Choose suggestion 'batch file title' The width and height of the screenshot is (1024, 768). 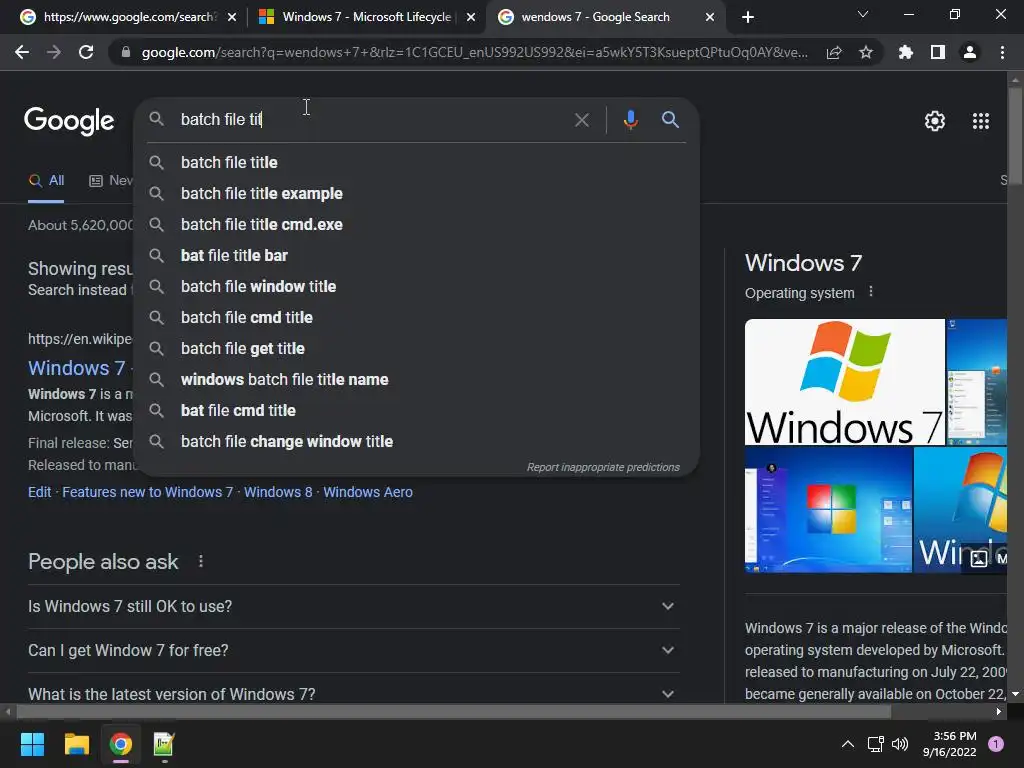coord(417,162)
